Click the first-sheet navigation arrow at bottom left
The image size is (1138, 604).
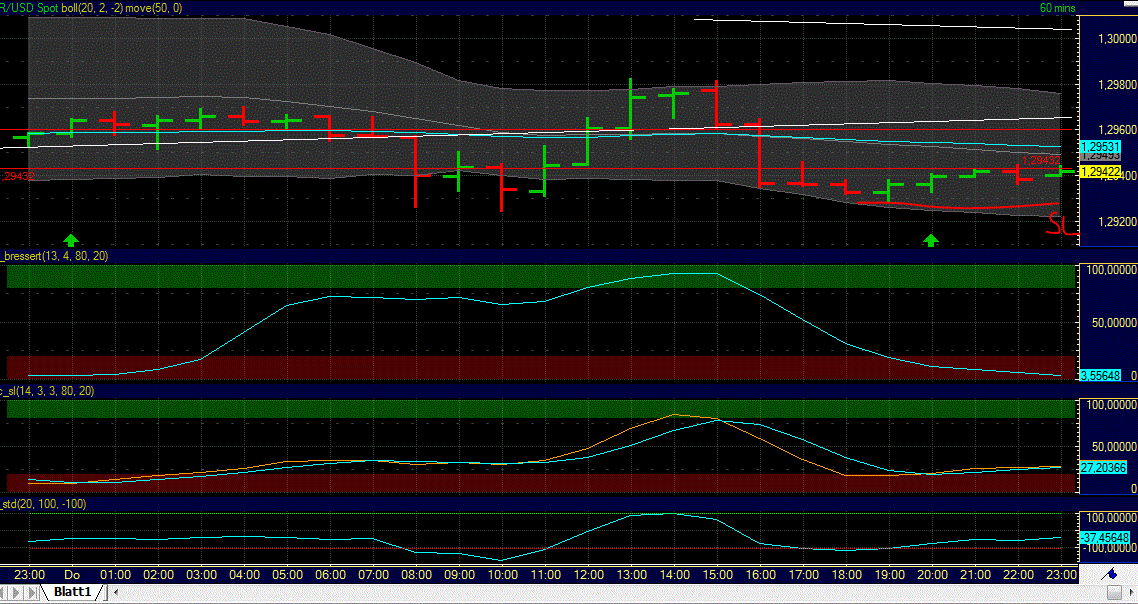coord(3,591)
